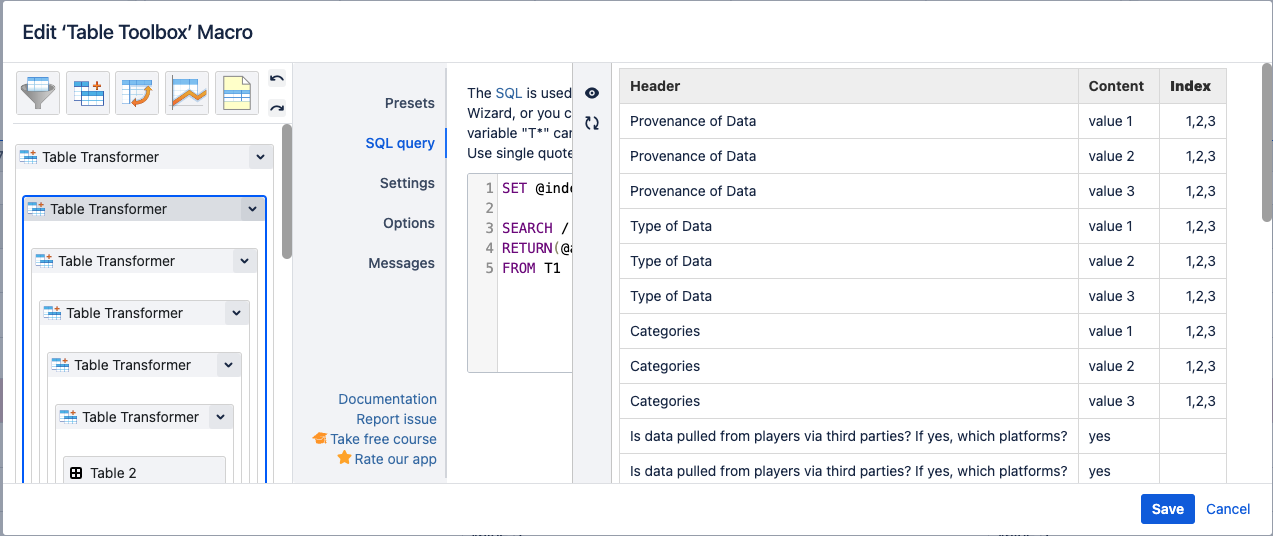This screenshot has height=536, width=1273.
Task: Click the Take free course link
Action: pyautogui.click(x=383, y=439)
